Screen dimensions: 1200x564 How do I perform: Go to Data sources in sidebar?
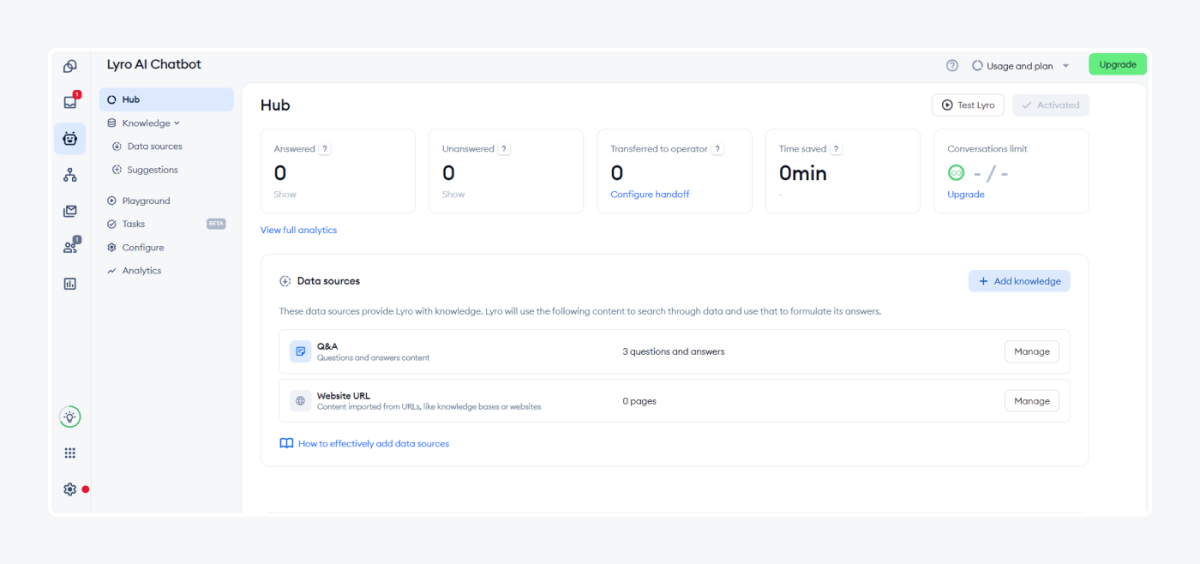point(154,146)
